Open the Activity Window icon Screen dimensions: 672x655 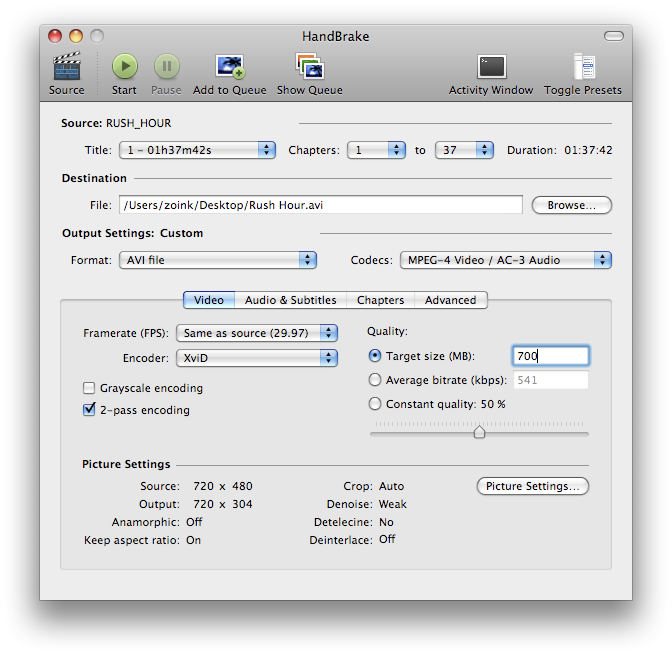[x=492, y=66]
